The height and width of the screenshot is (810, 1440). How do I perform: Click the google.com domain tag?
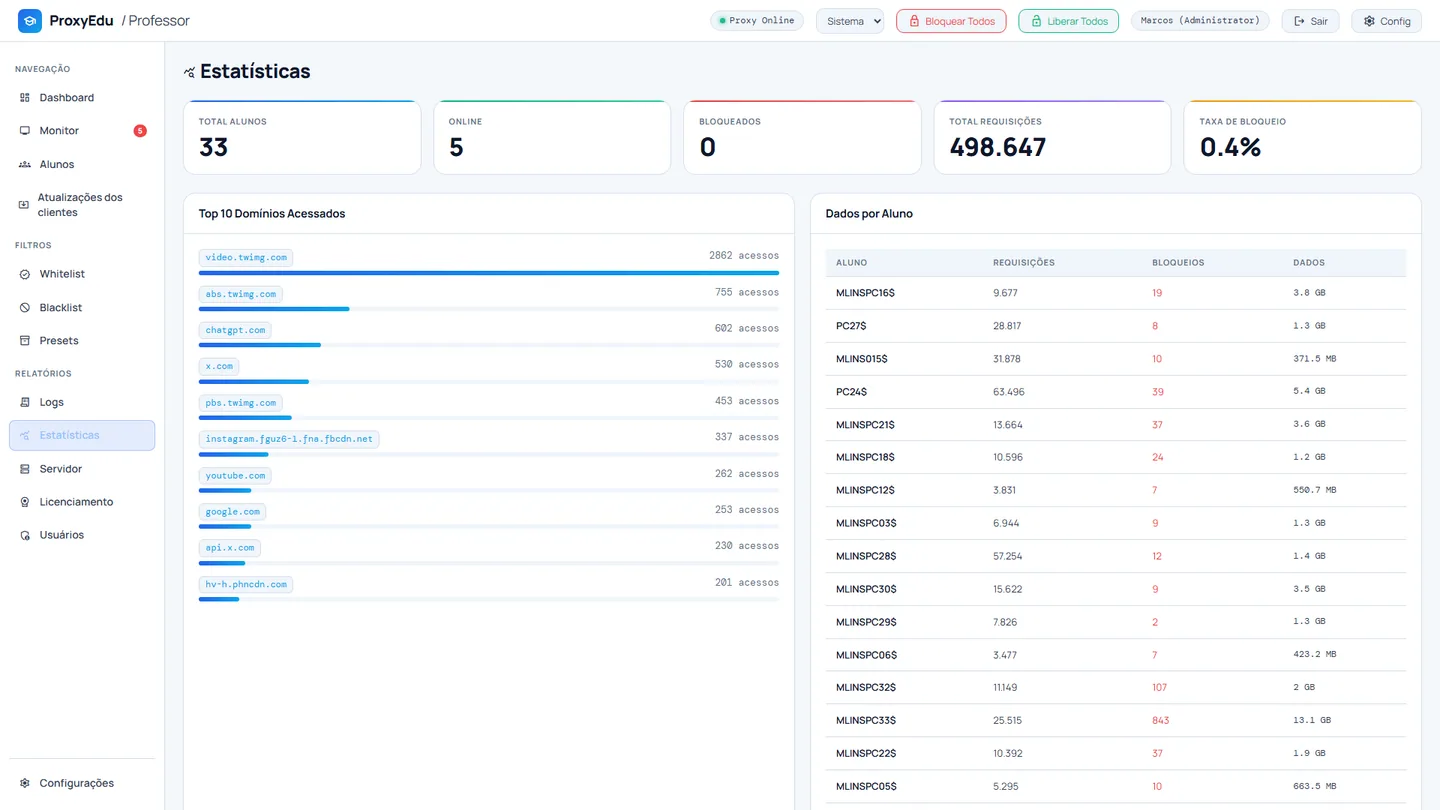(232, 512)
